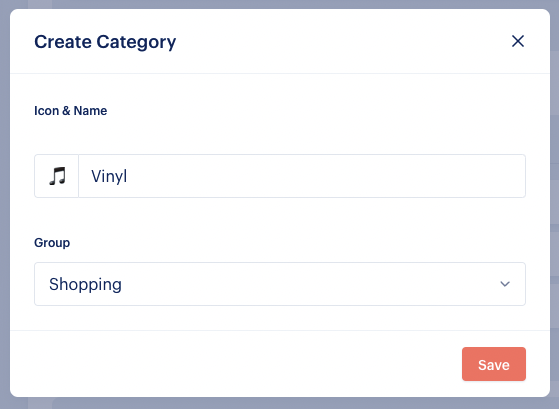This screenshot has height=409, width=559.
Task: Click the X icon at dialog top-right
Action: pos(518,41)
